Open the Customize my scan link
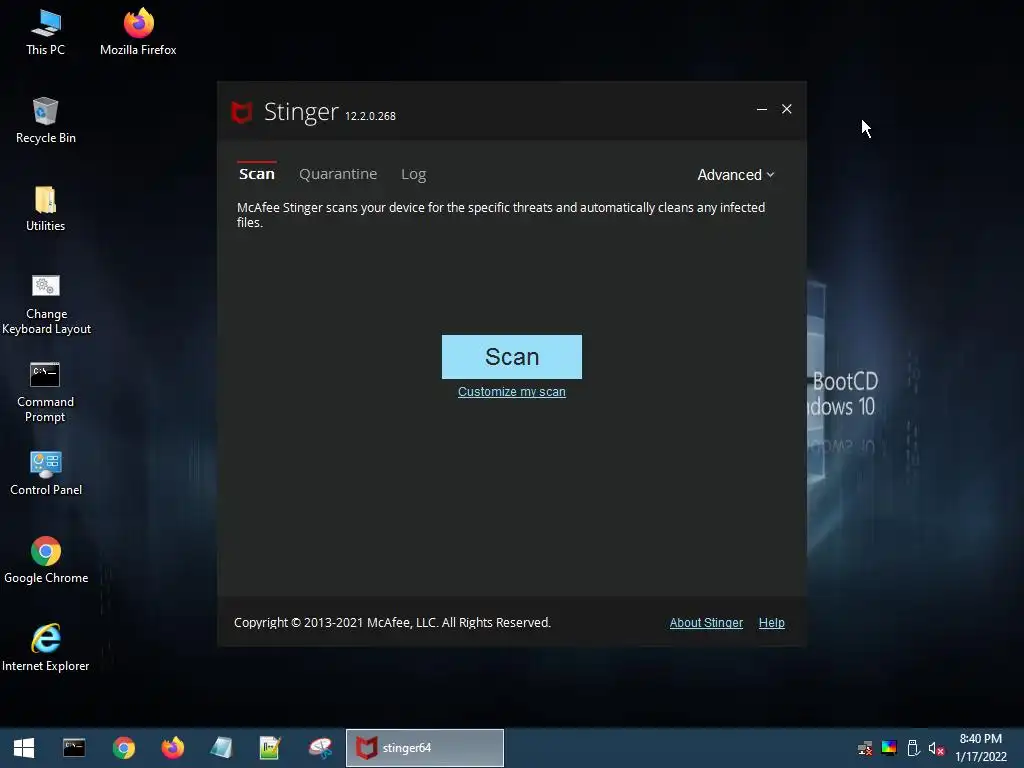The width and height of the screenshot is (1024, 768). 511,392
